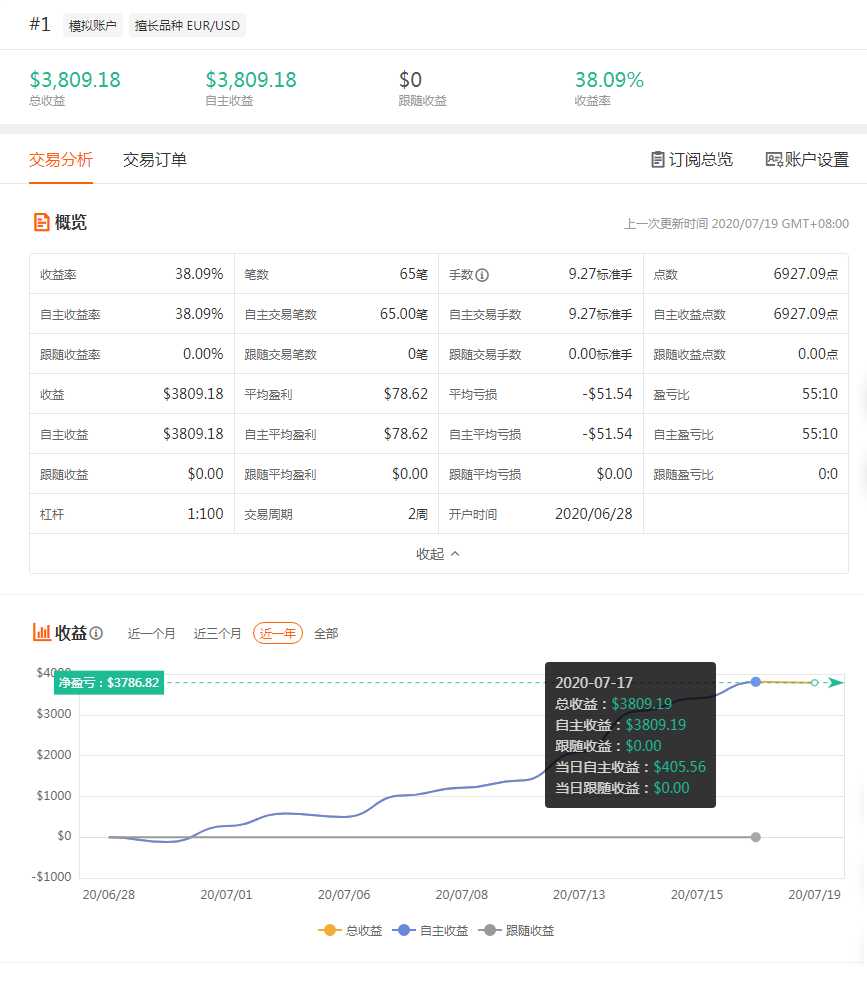
Task: Click the 订阅总览 clipboard icon
Action: [658, 160]
